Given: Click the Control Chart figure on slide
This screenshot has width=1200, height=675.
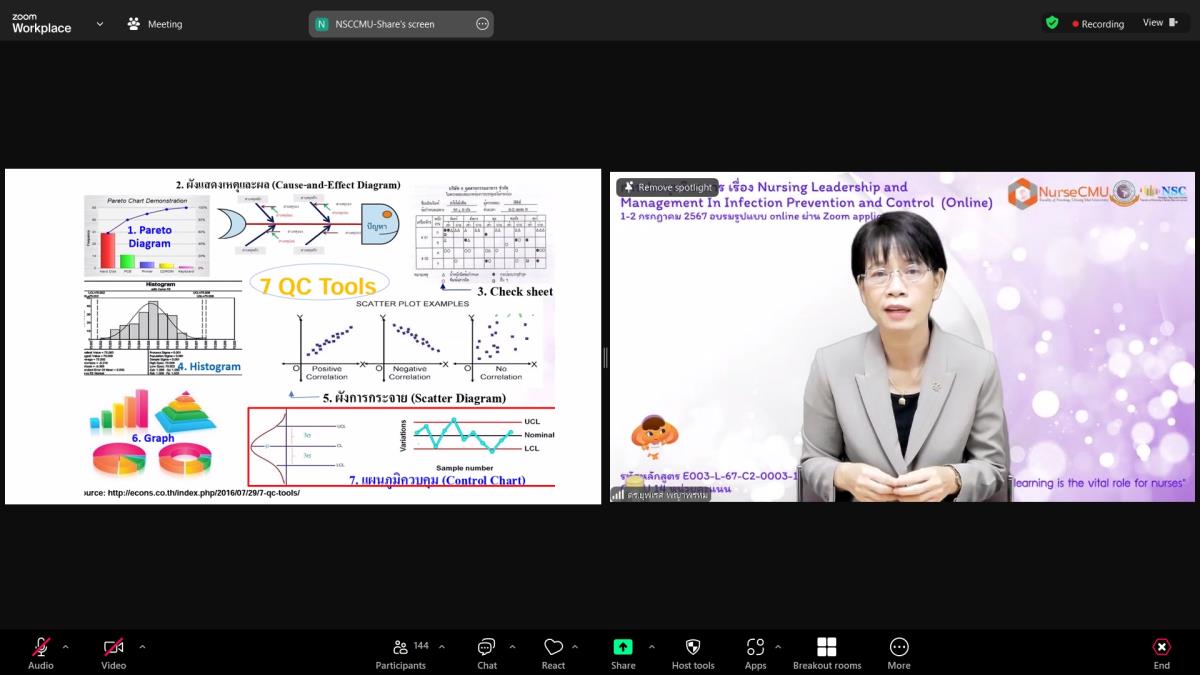Looking at the screenshot, I should 401,447.
